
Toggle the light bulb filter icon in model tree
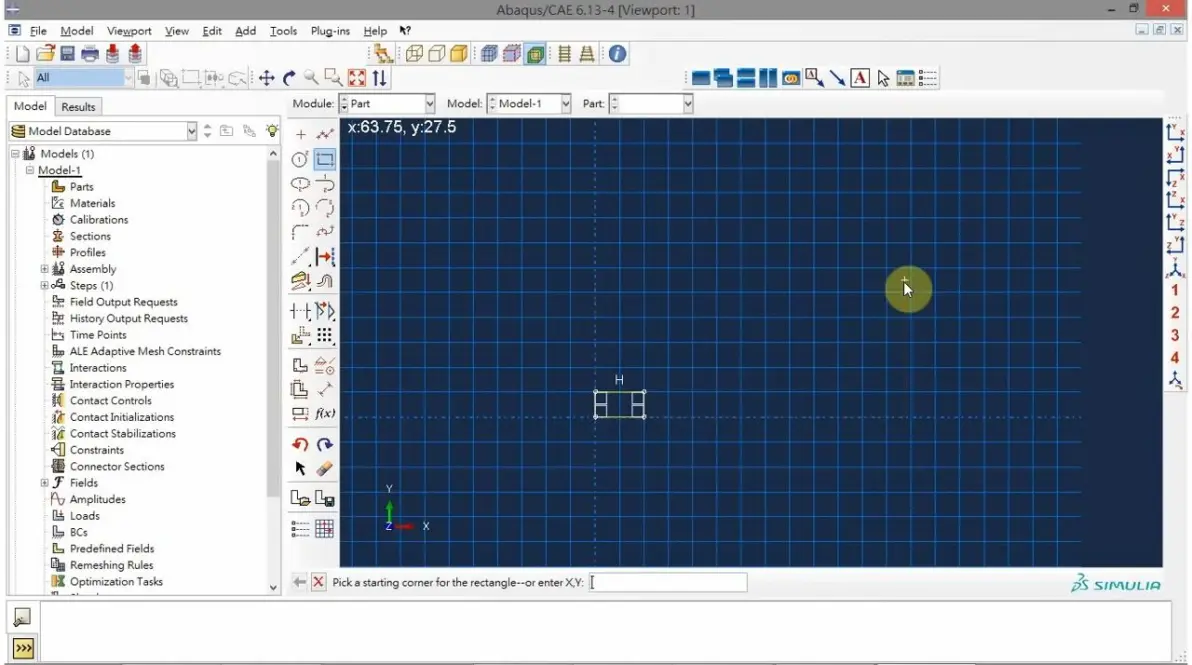(271, 131)
